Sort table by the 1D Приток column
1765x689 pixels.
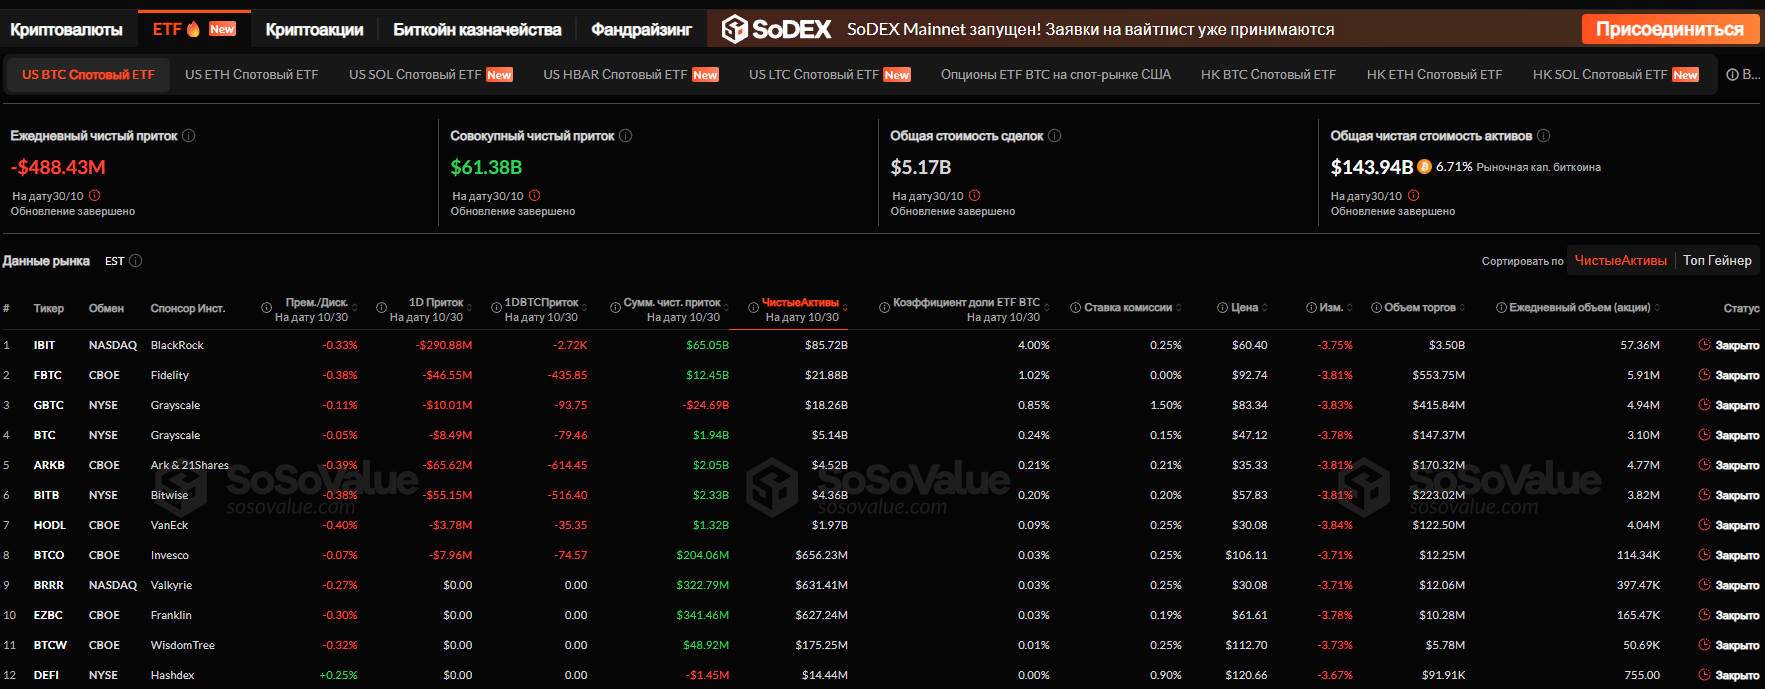click(469, 307)
